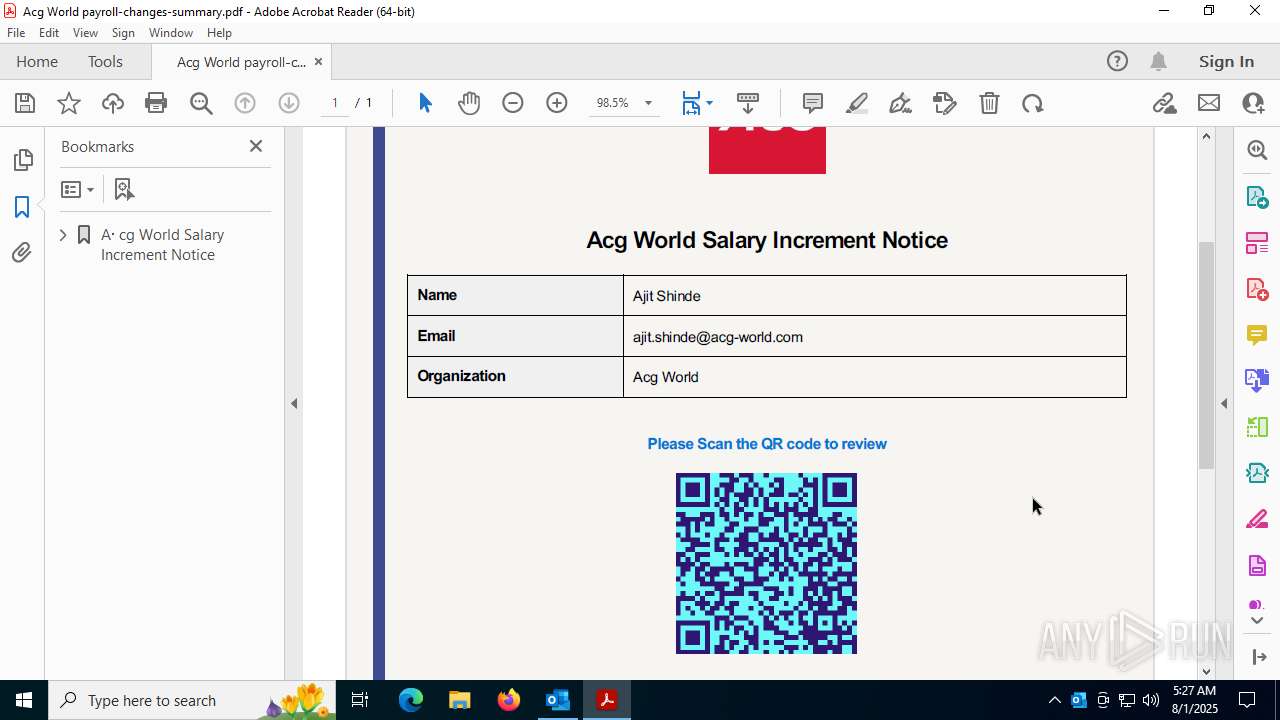The width and height of the screenshot is (1280, 720).
Task: Click the scrolling mode icon
Action: tap(748, 103)
